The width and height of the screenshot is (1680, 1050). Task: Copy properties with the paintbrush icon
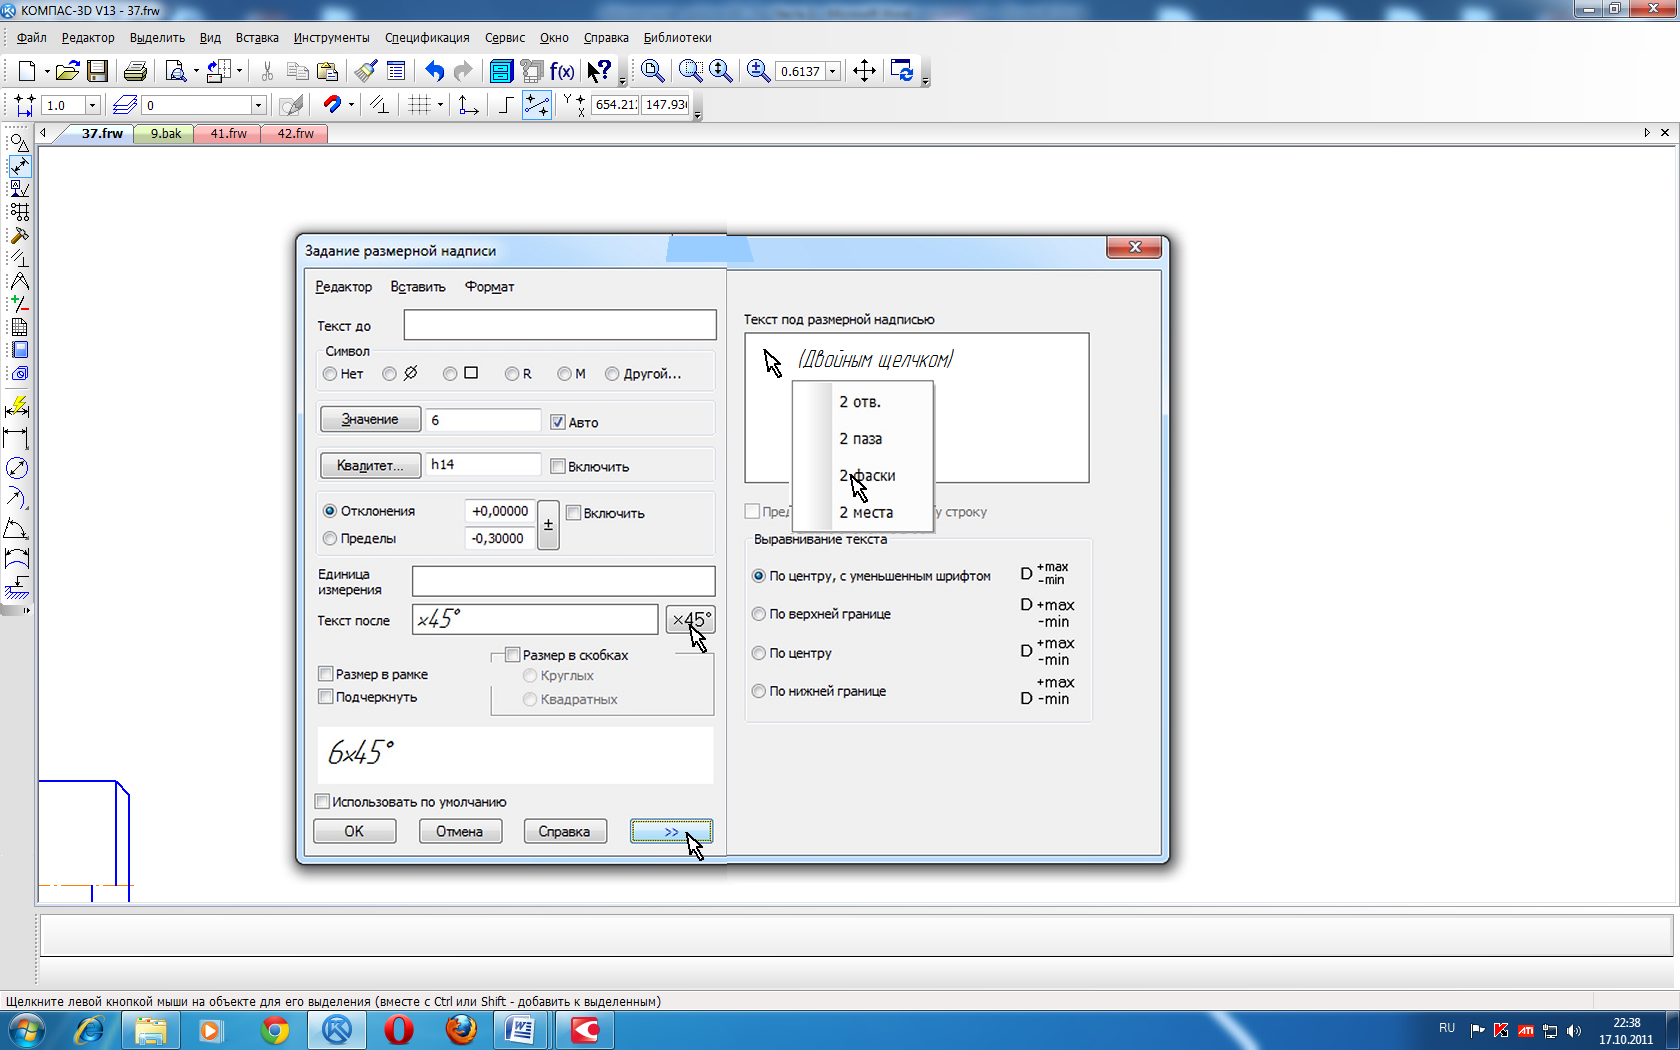coord(365,71)
